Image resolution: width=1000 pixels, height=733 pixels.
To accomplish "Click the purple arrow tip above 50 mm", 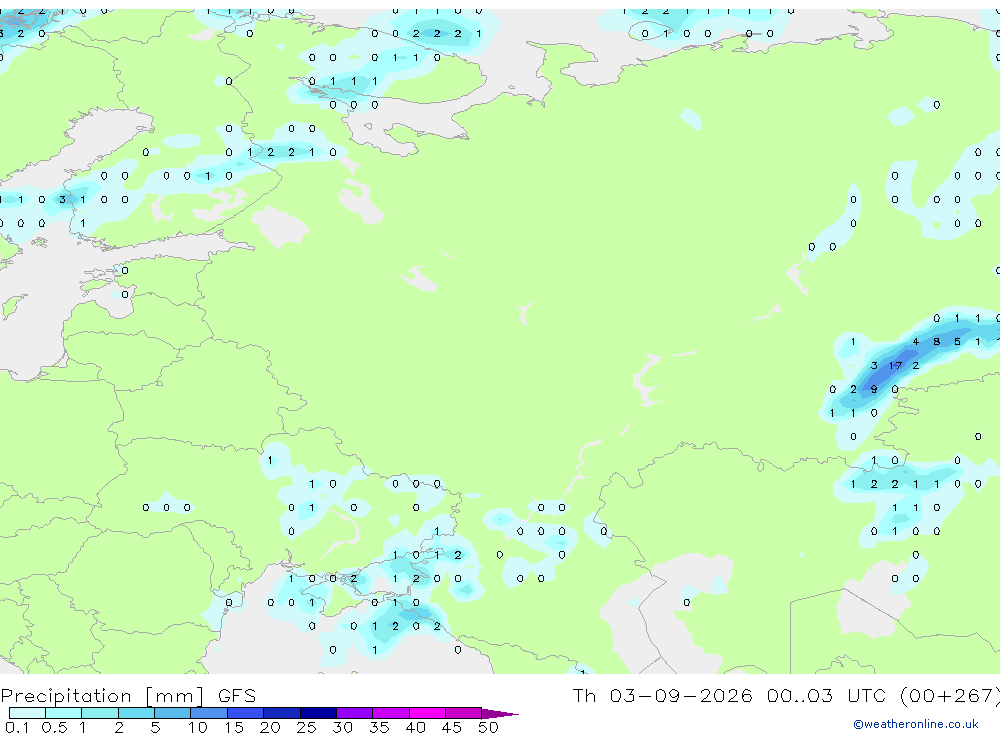I will click(x=500, y=714).
